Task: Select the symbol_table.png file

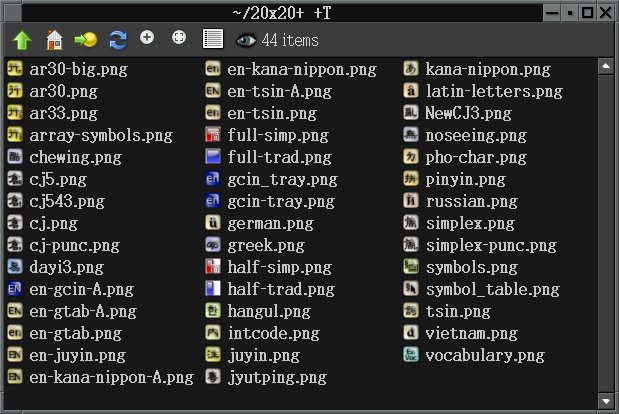Action: pyautogui.click(x=492, y=289)
